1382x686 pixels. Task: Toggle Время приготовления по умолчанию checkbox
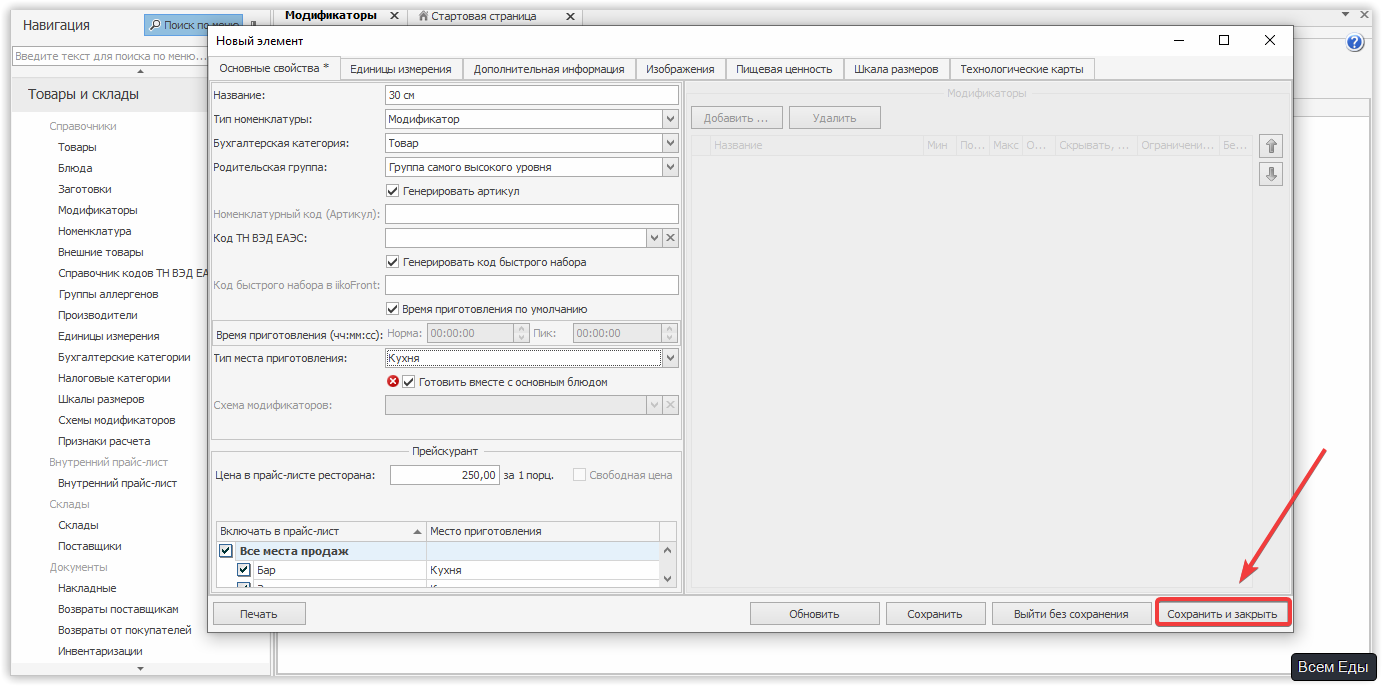click(x=392, y=309)
